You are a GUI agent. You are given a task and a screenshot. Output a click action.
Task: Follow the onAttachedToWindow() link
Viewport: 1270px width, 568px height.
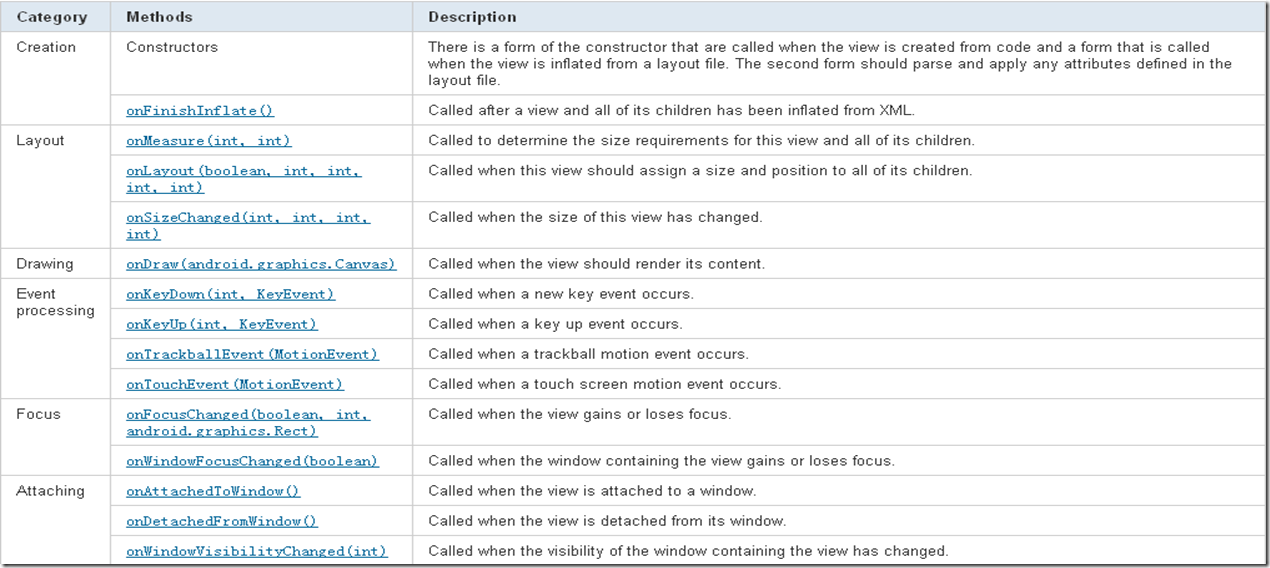click(x=213, y=491)
